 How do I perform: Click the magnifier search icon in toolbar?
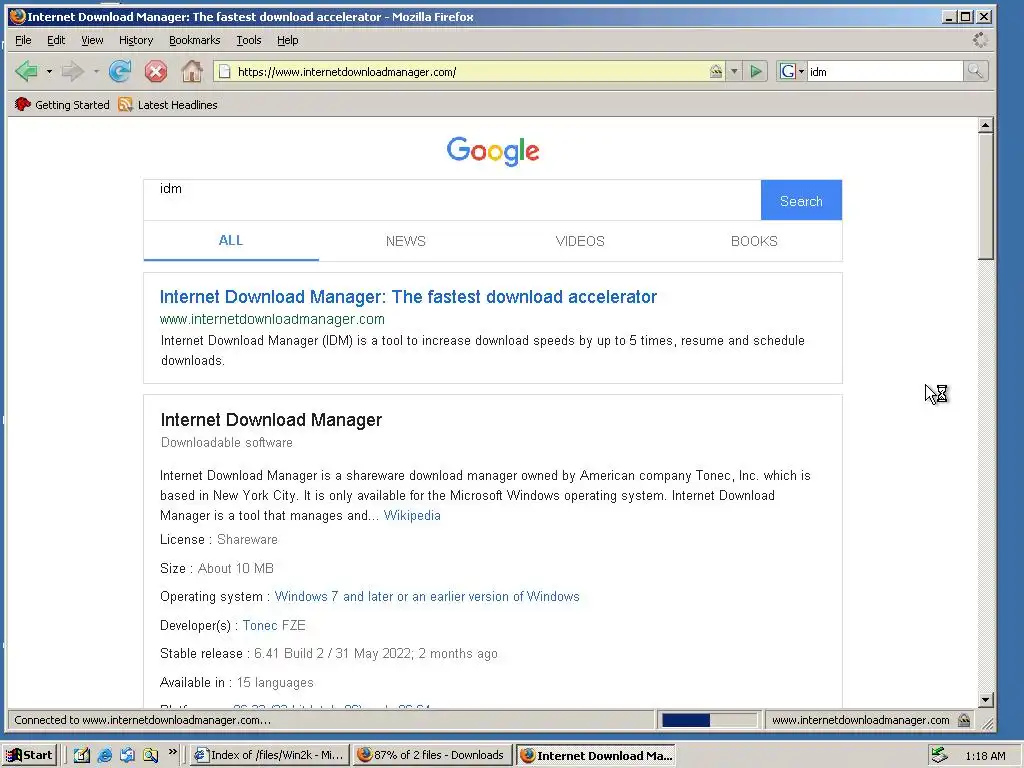click(975, 71)
